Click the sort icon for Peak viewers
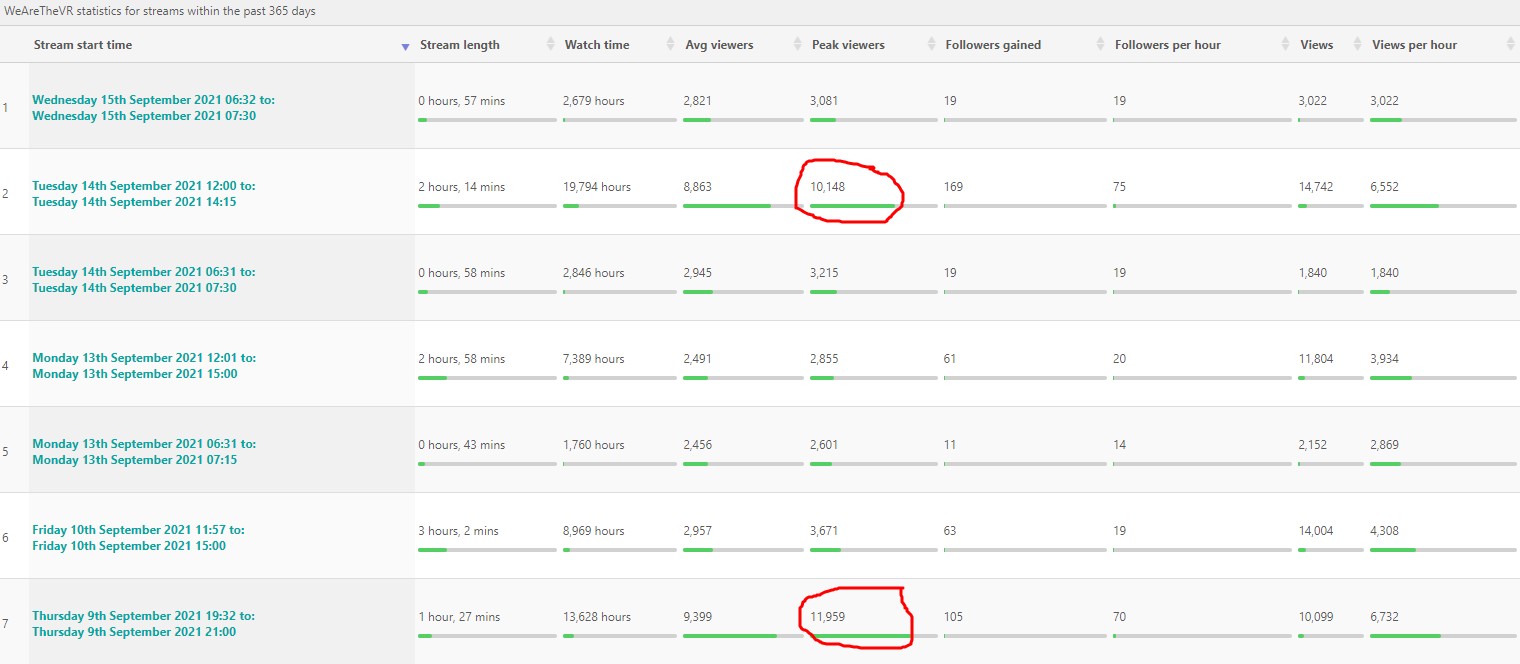 931,45
